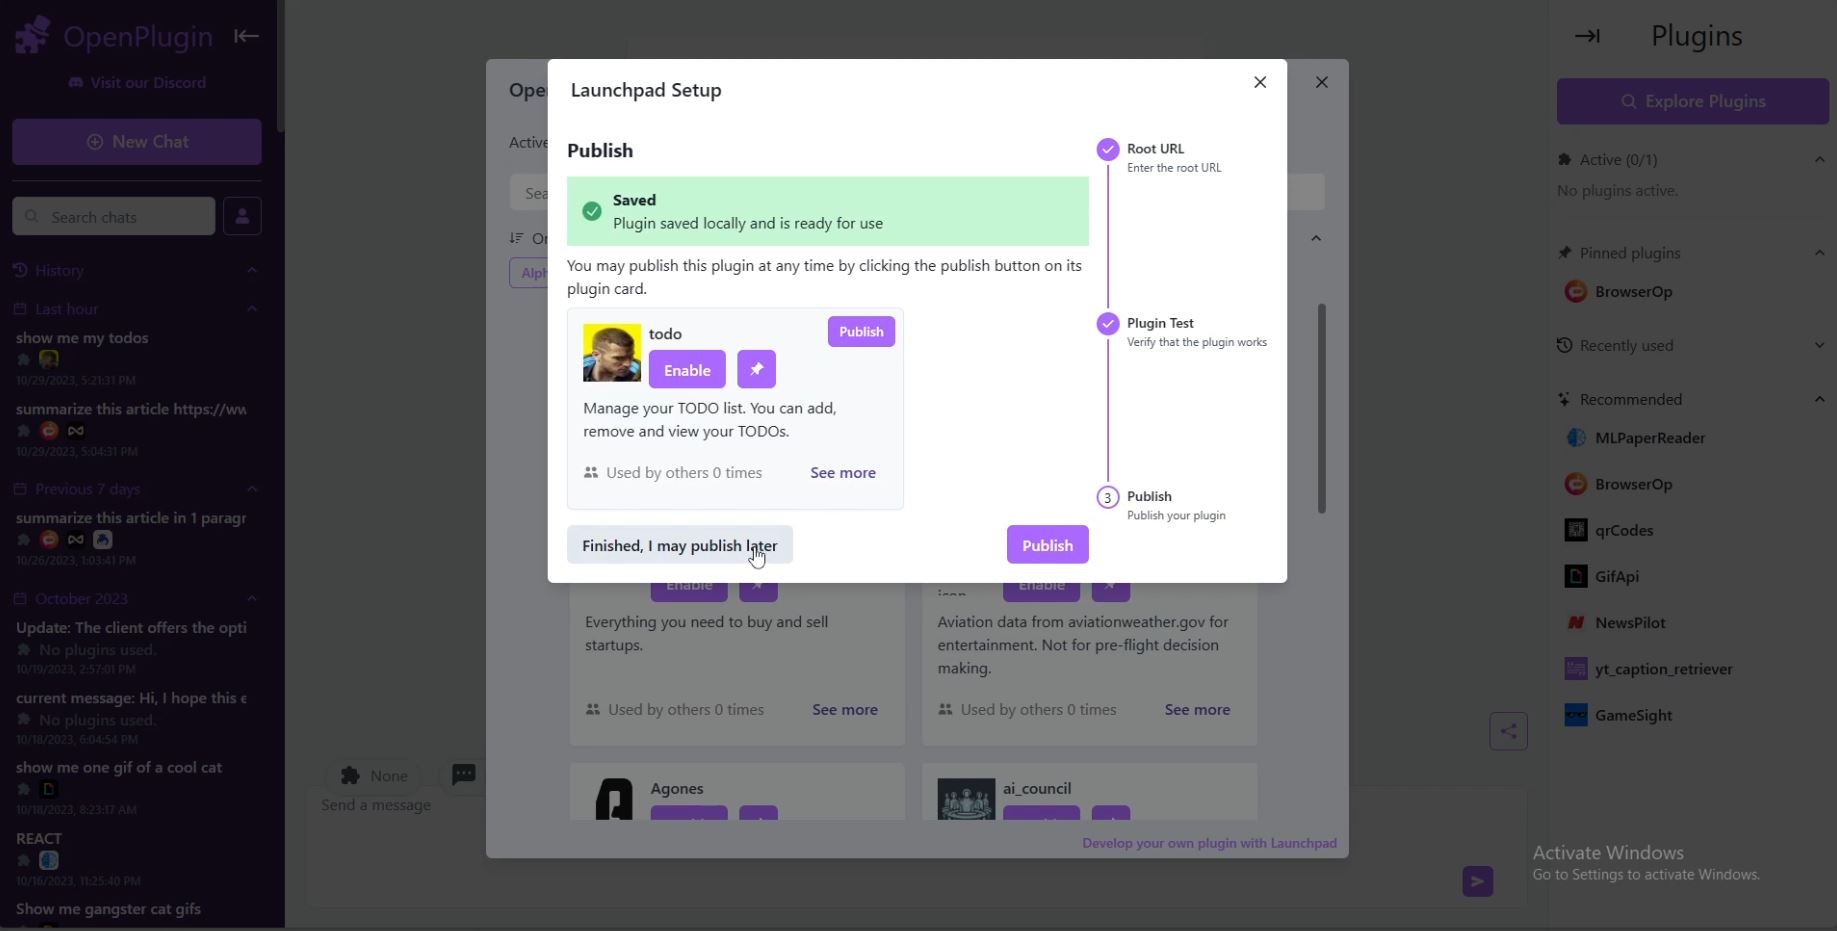Pin the todo plugin with pin icon
Viewport: 1837px width, 931px height.
(756, 369)
